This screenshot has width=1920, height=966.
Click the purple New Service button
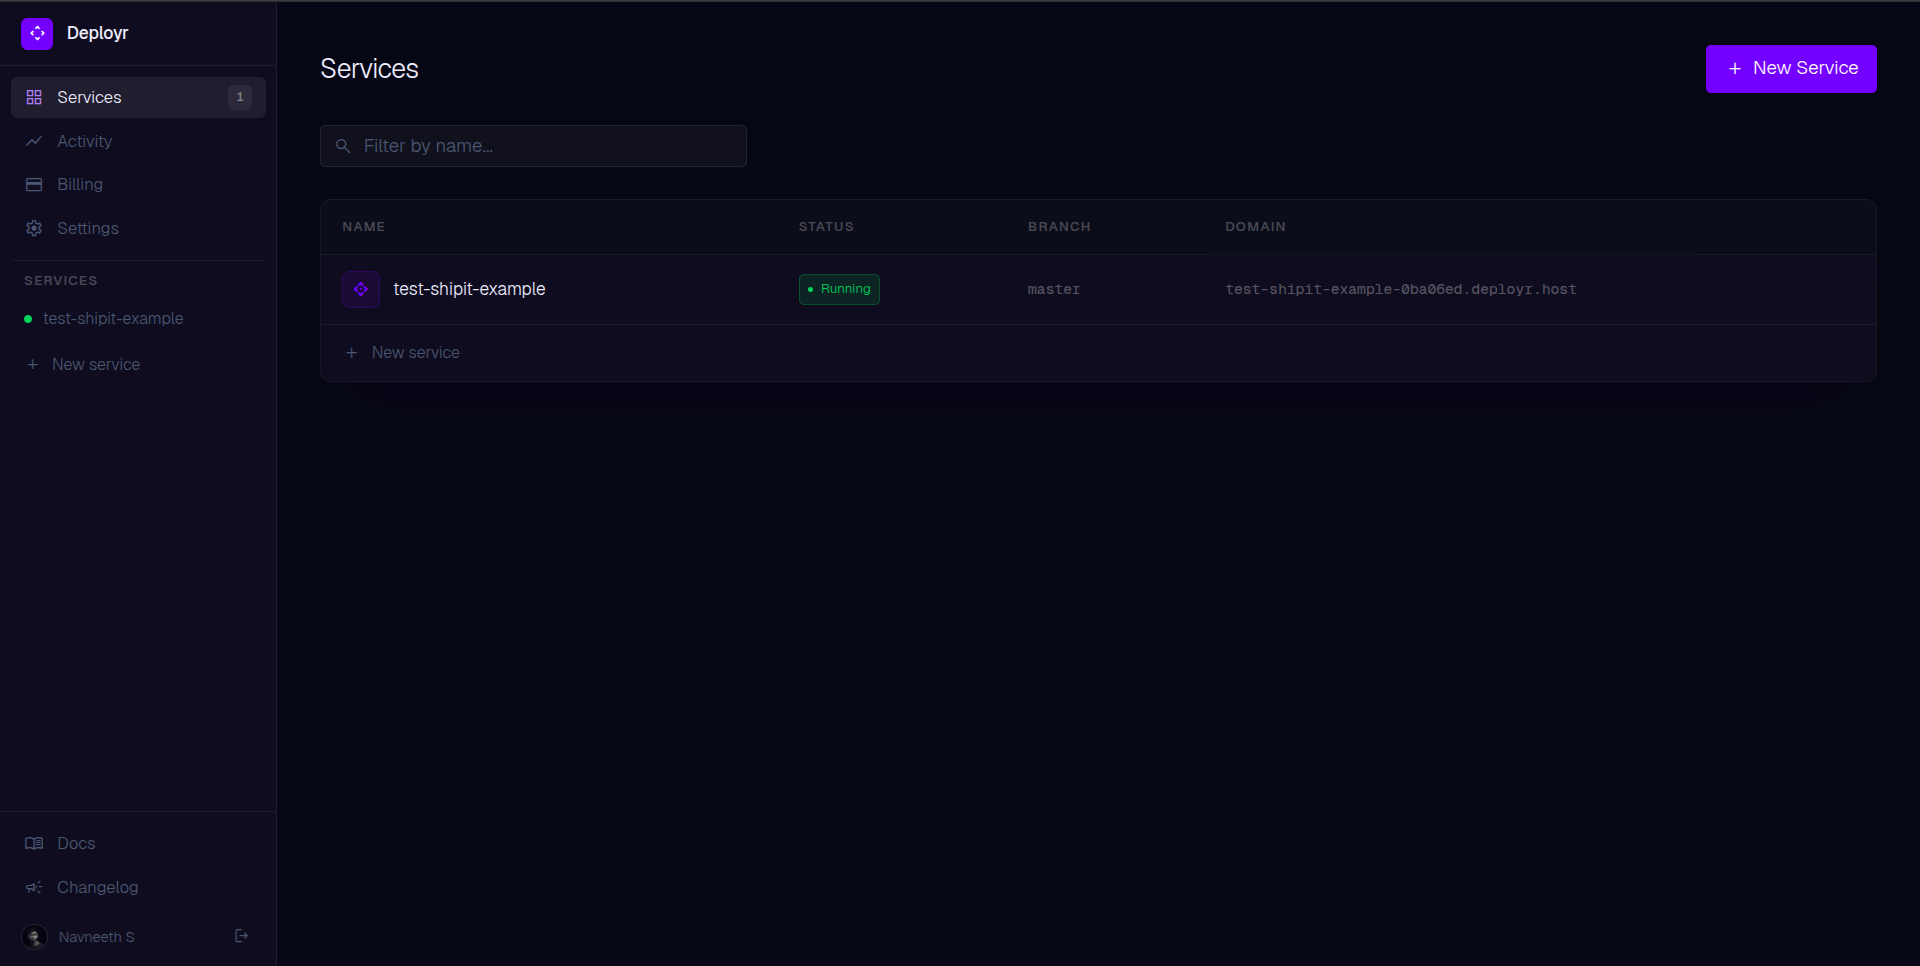pyautogui.click(x=1791, y=69)
